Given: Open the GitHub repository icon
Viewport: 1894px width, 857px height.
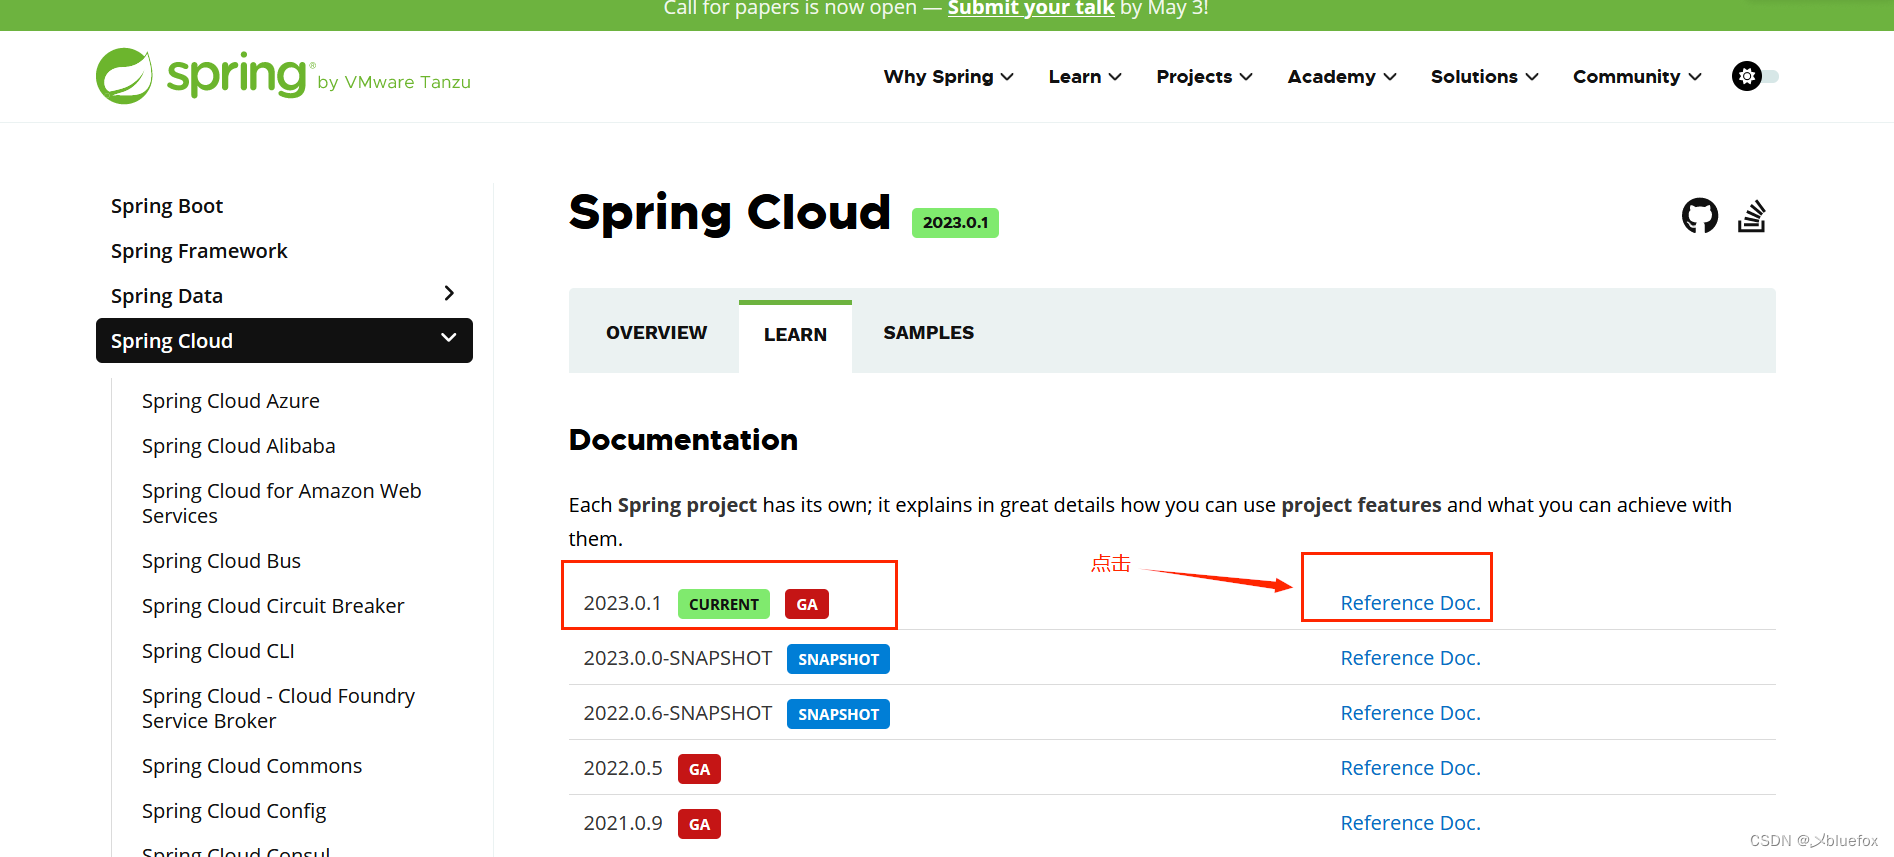Looking at the screenshot, I should click(1700, 215).
